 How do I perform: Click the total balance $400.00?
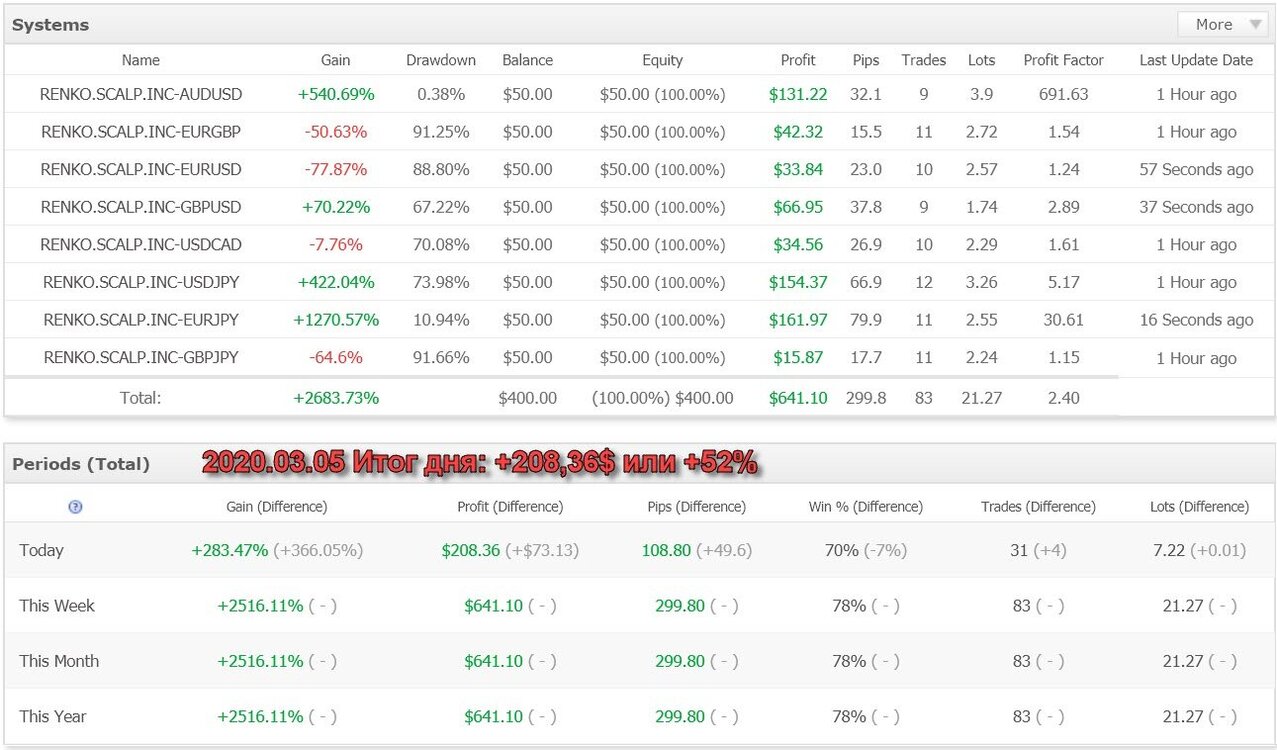pos(528,398)
